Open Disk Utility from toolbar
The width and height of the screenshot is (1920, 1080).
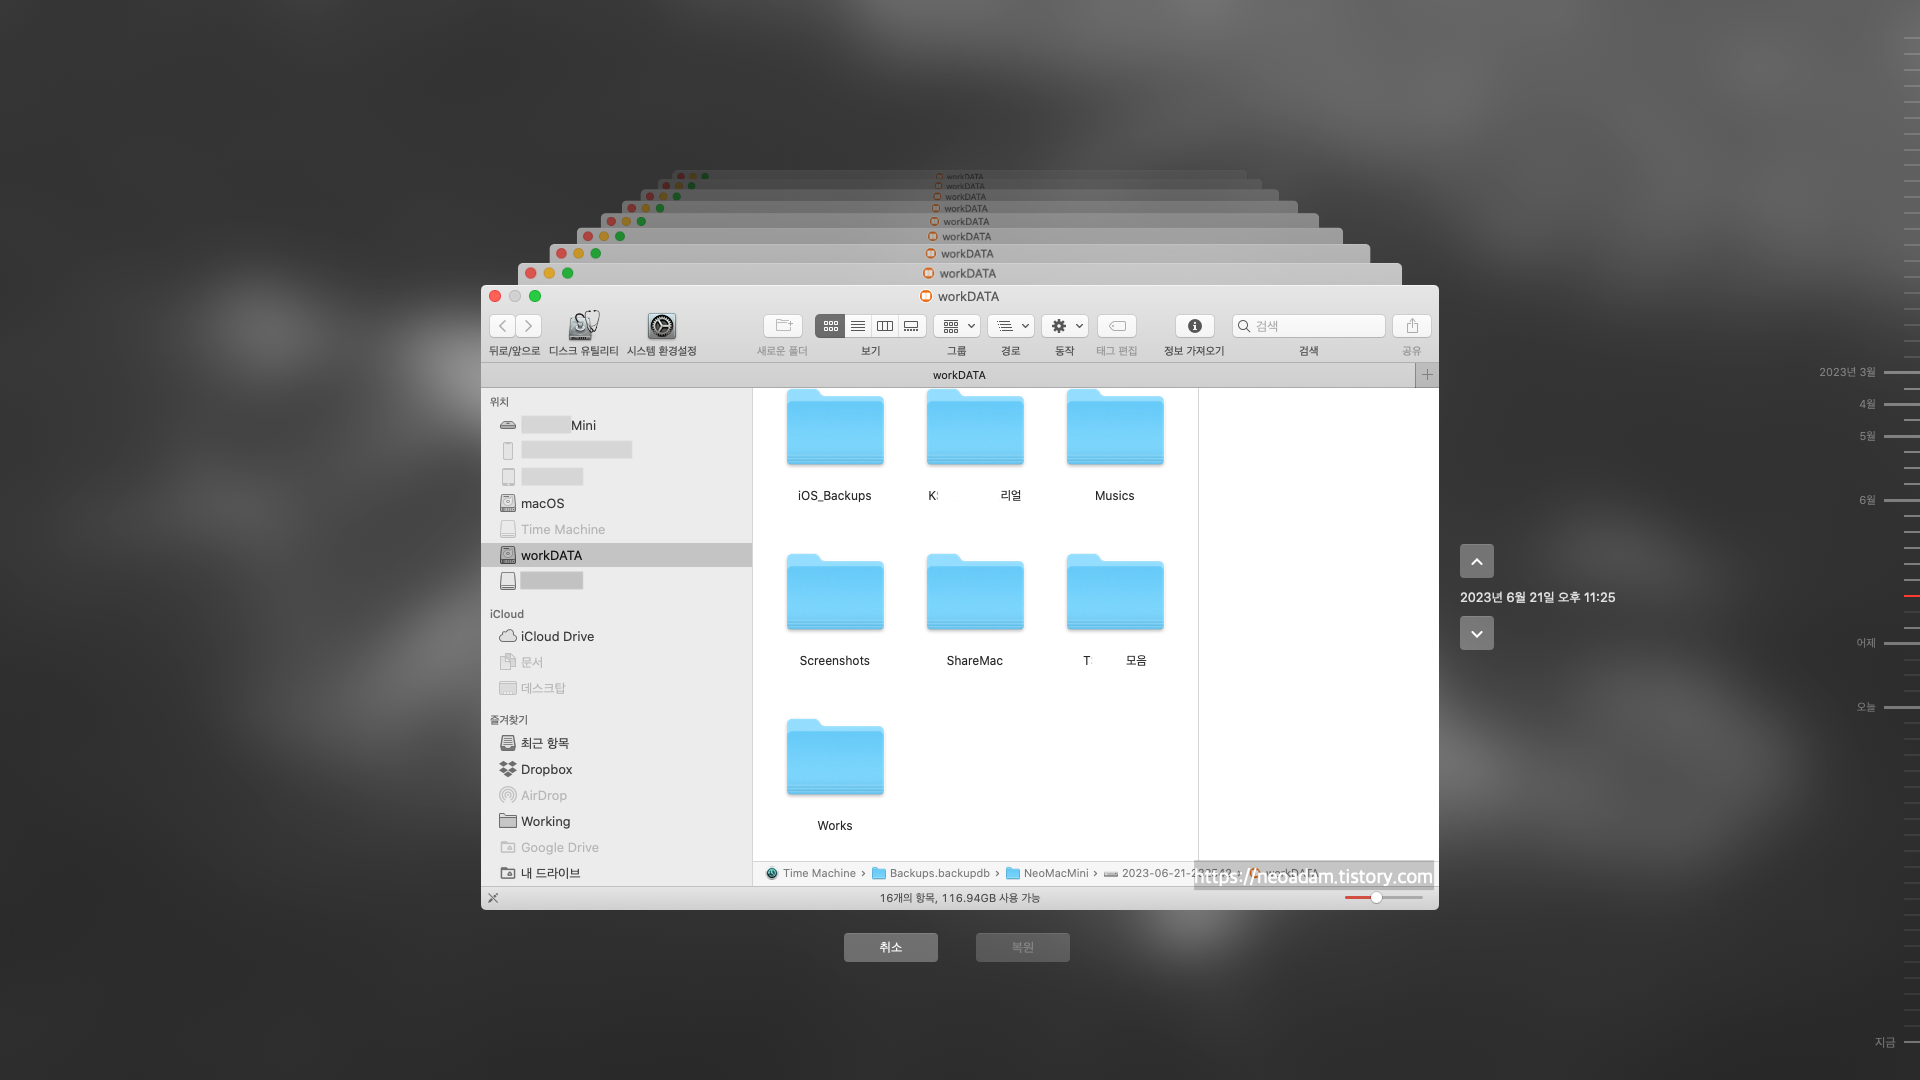click(584, 326)
